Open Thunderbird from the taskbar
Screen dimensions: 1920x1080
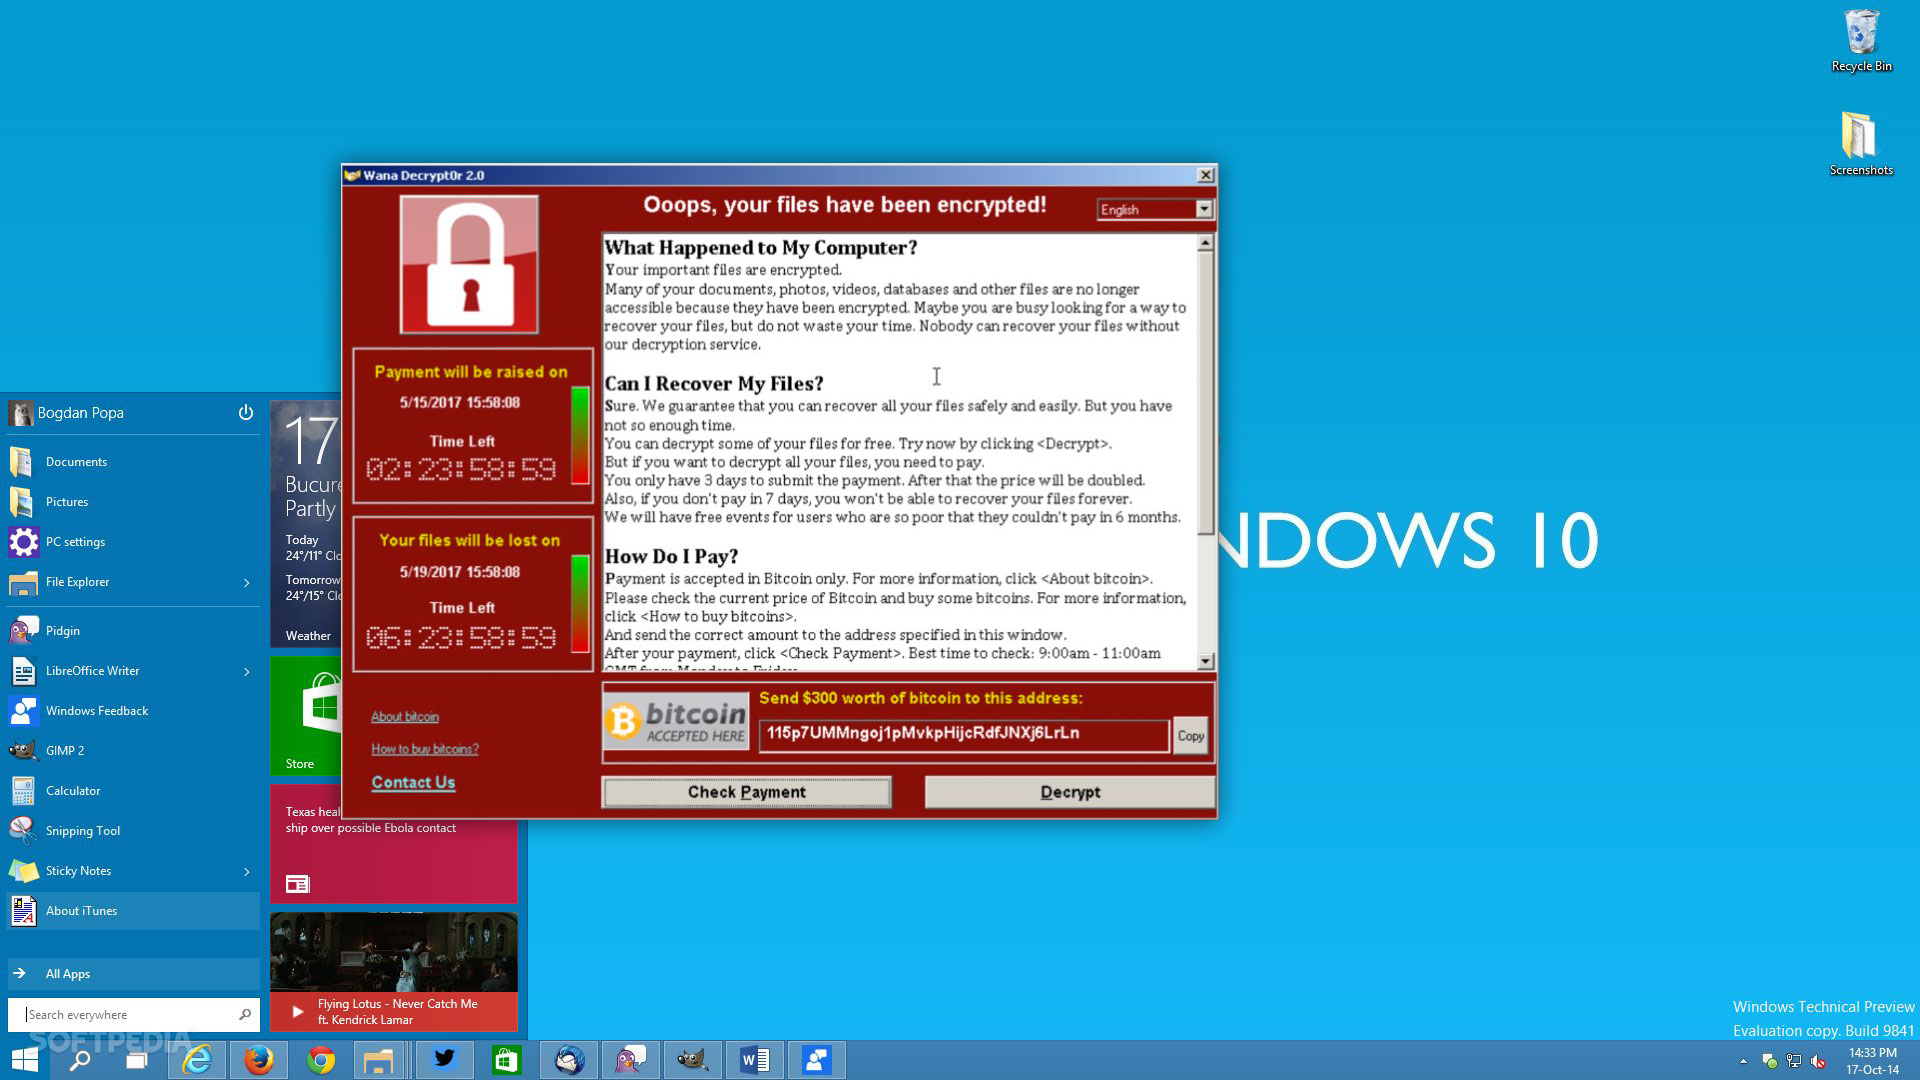(x=569, y=1060)
